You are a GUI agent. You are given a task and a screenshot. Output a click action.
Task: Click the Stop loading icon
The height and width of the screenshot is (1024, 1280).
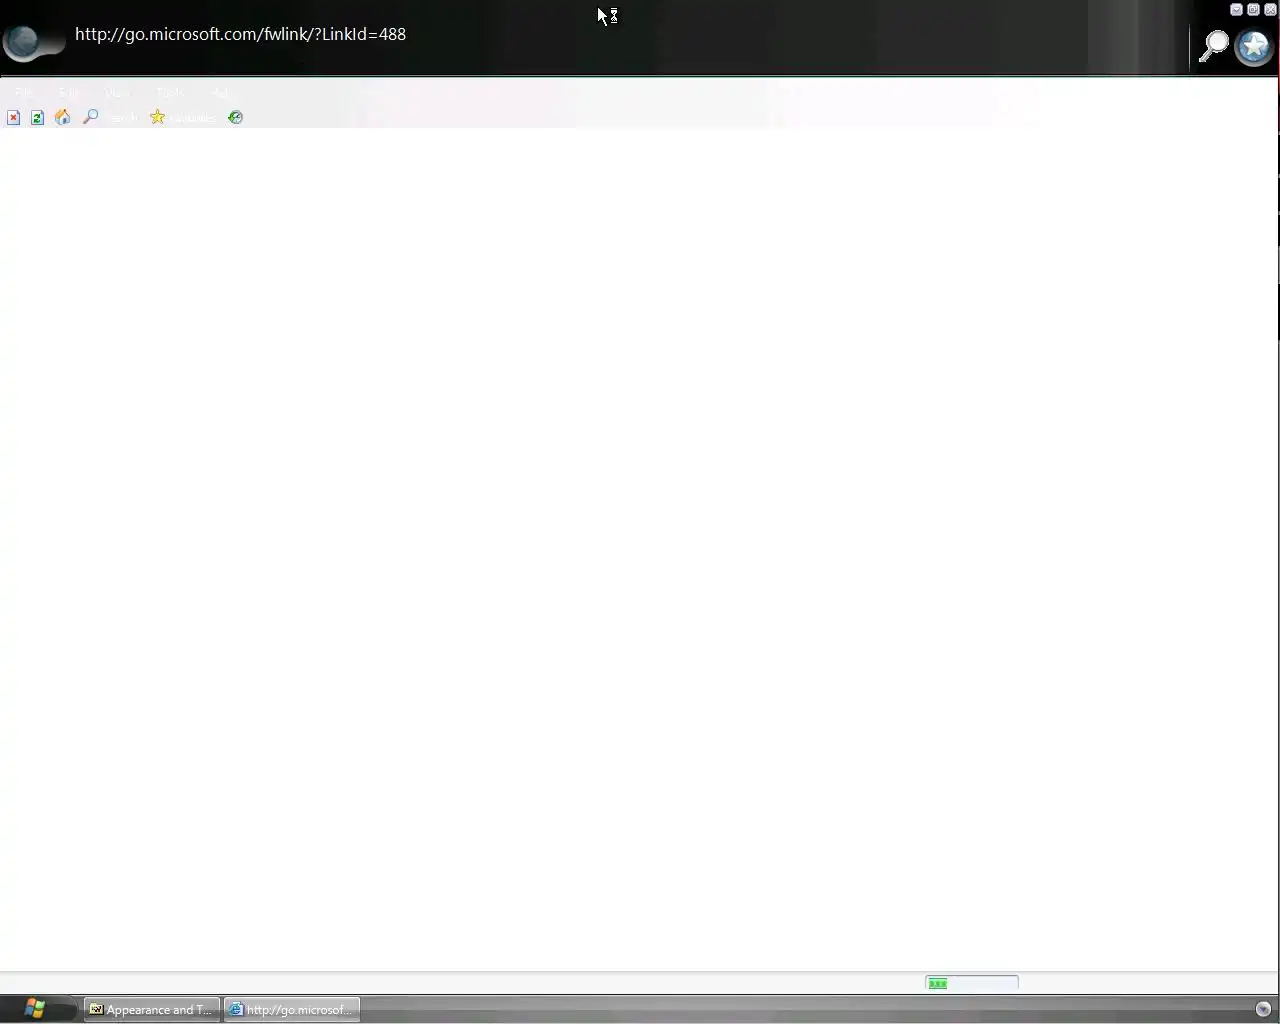(x=14, y=118)
